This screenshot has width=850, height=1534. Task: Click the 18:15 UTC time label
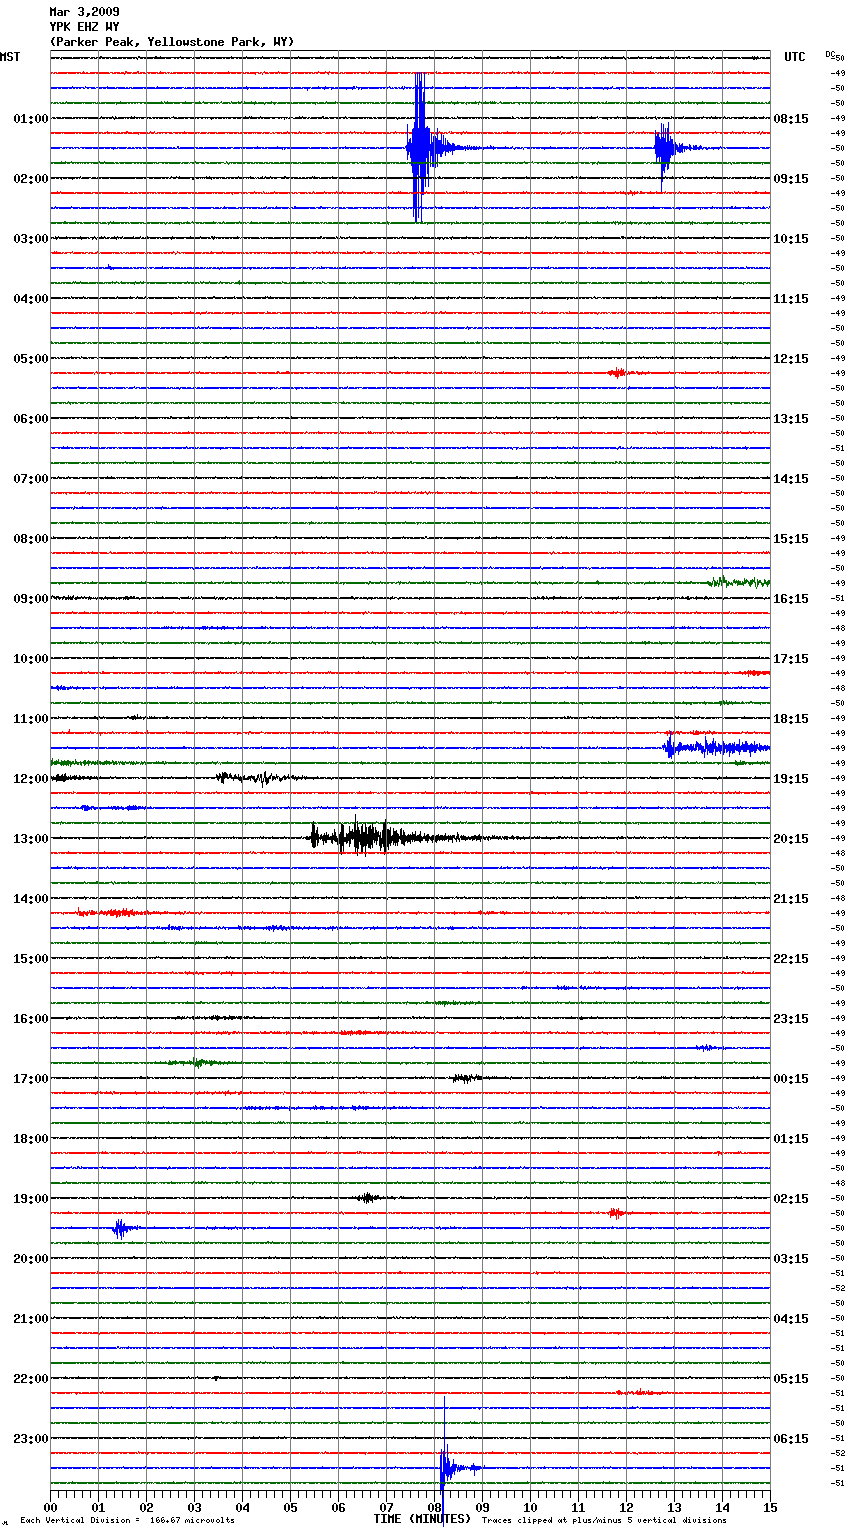(x=791, y=719)
